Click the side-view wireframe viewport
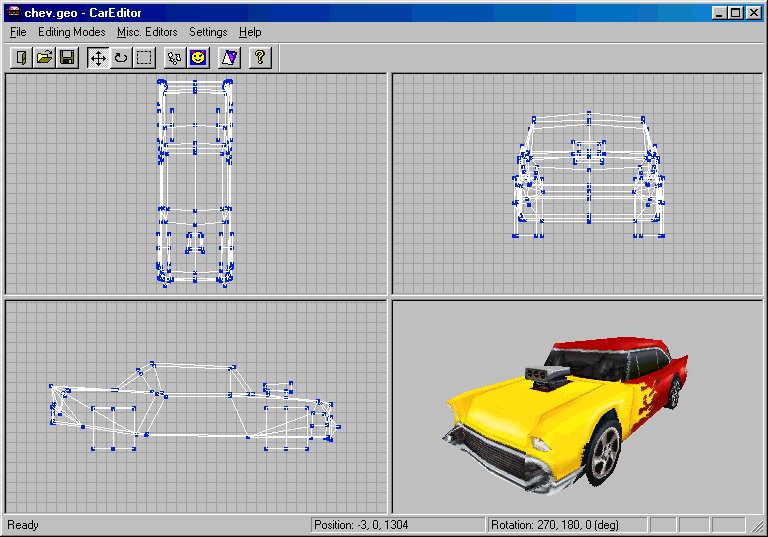Viewport: 768px width, 537px height. pyautogui.click(x=196, y=407)
